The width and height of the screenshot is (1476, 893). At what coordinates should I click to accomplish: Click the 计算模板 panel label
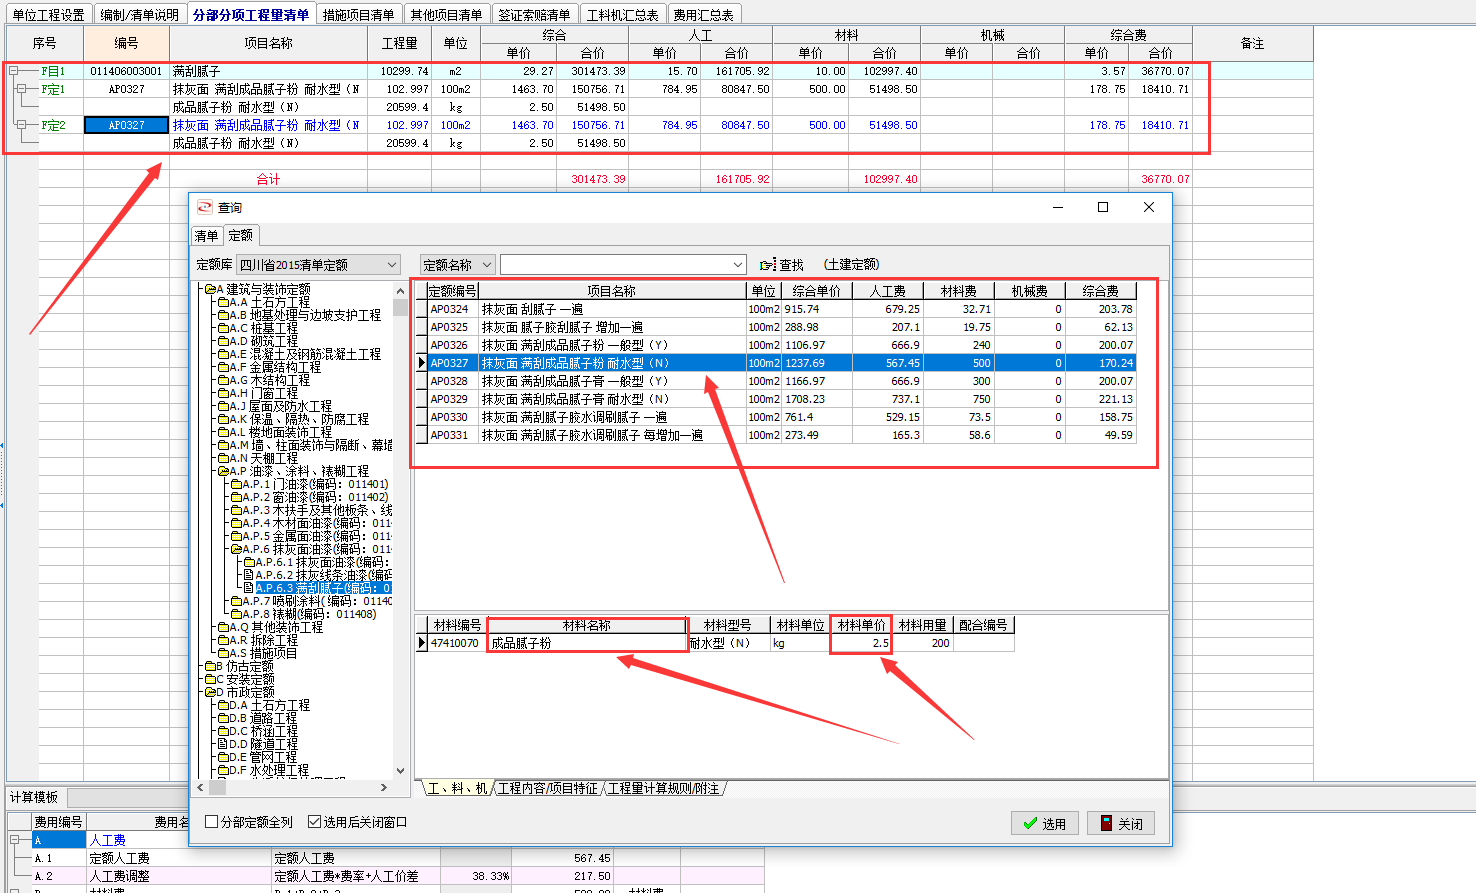34,797
